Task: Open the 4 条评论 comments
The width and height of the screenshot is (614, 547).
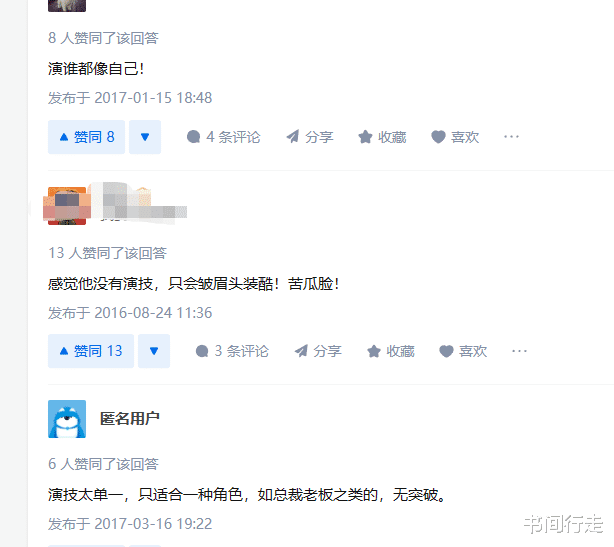Action: point(224,137)
